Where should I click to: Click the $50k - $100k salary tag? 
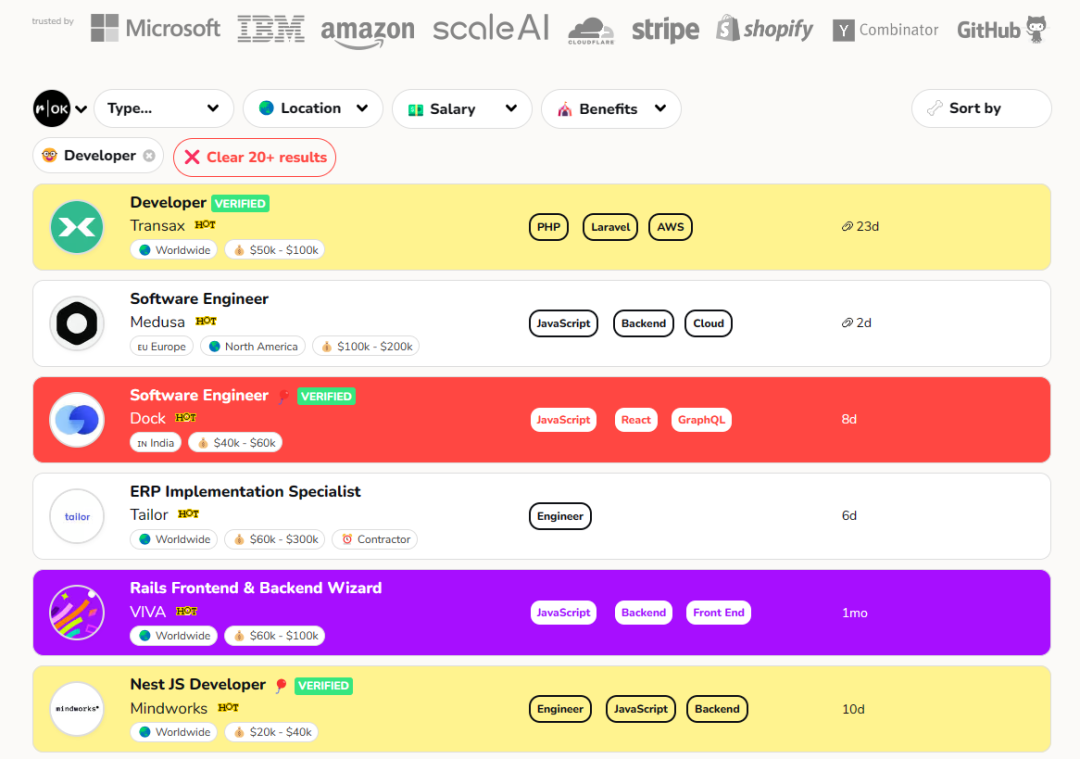coord(275,250)
